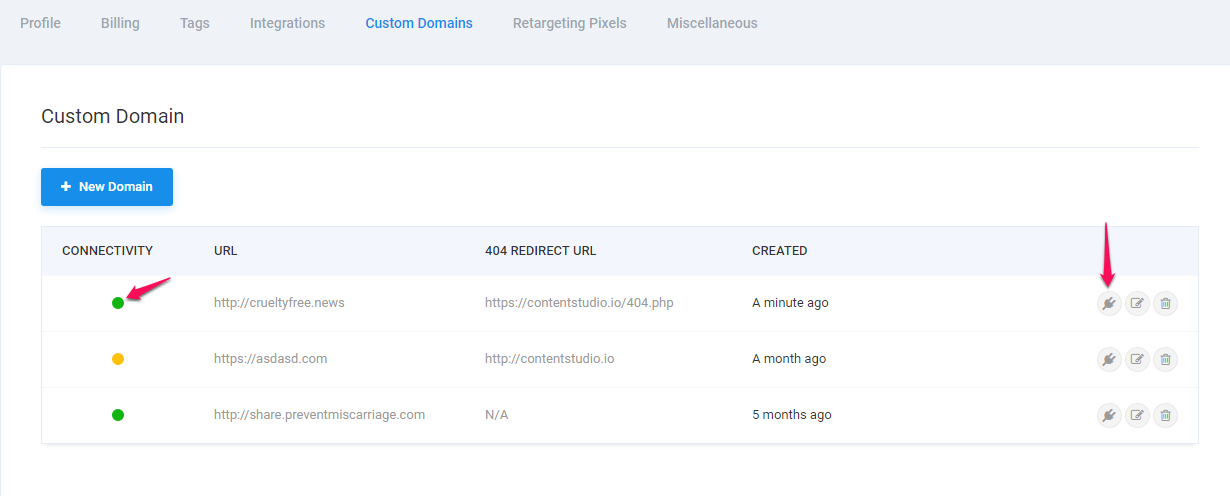Image resolution: width=1230 pixels, height=496 pixels.
Task: Open the Miscellaneous tab
Action: (x=712, y=23)
